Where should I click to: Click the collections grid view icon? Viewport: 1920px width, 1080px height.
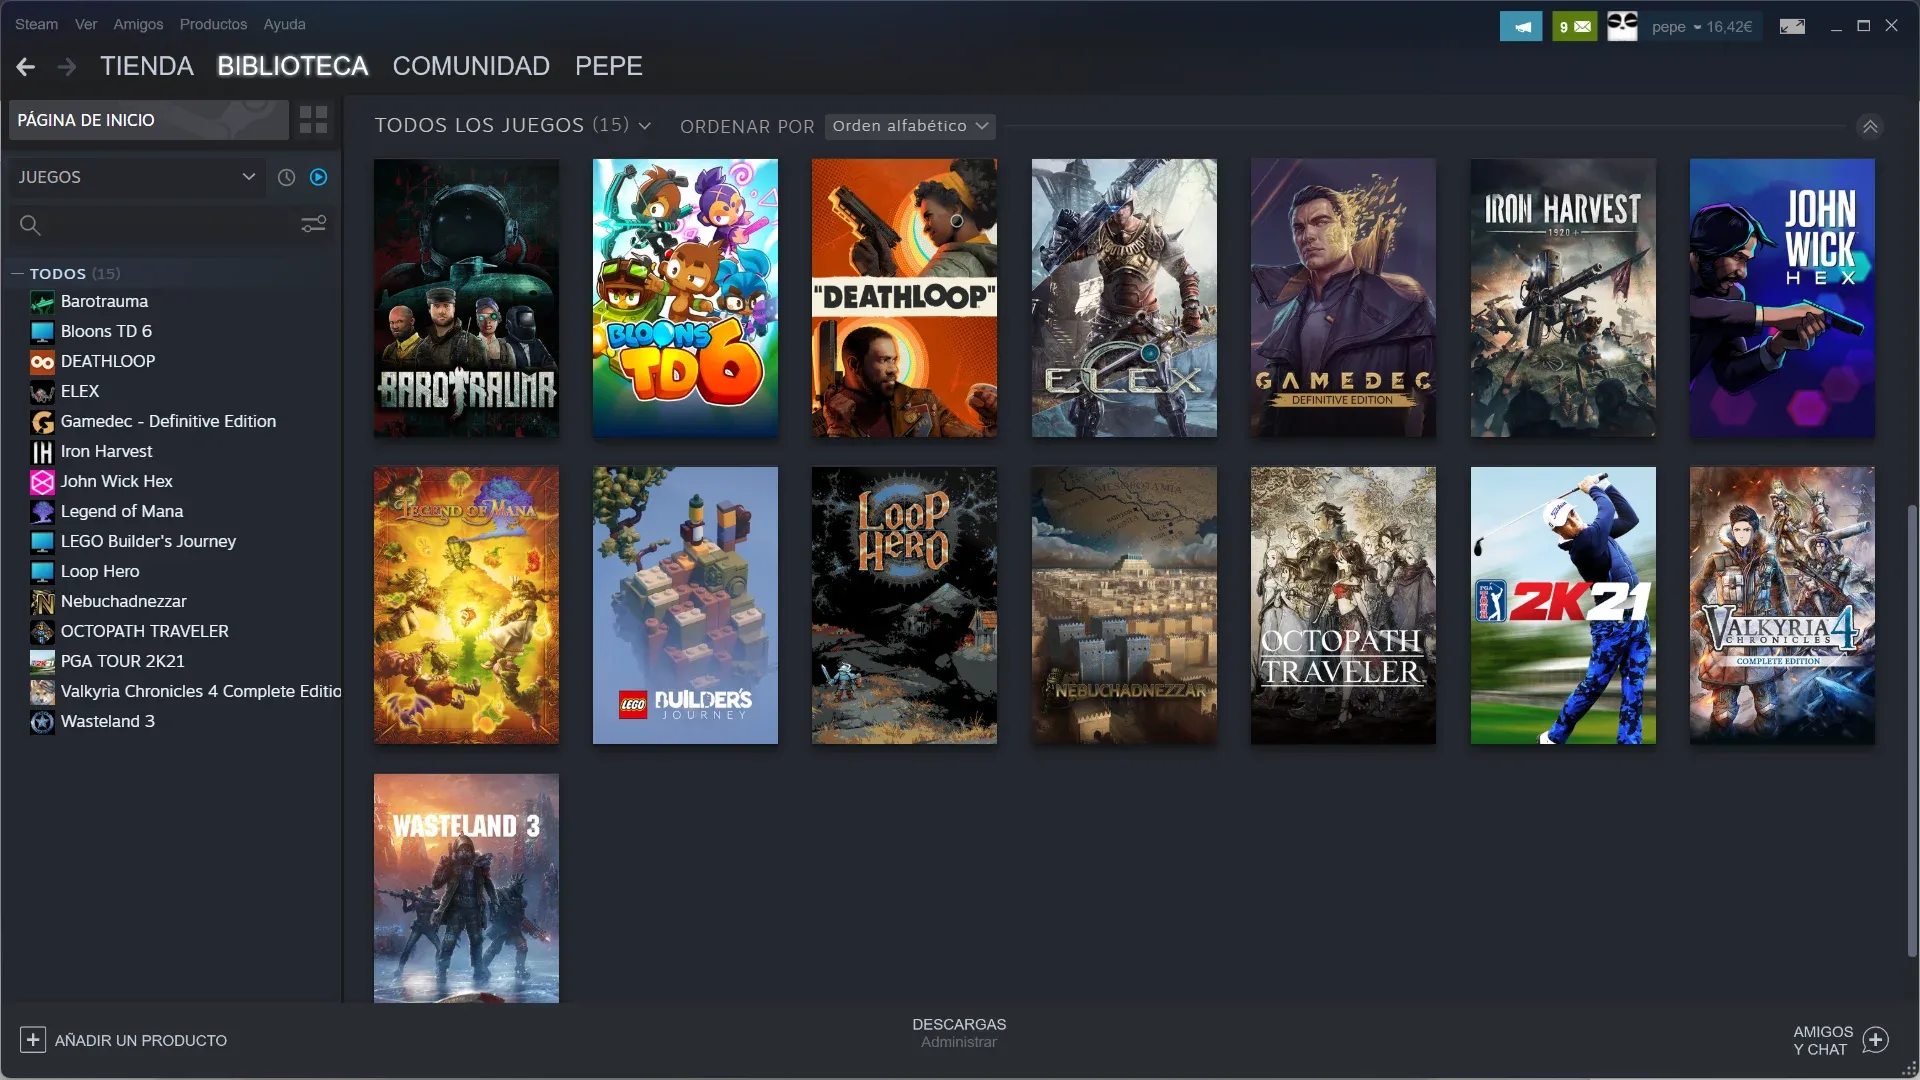point(313,120)
